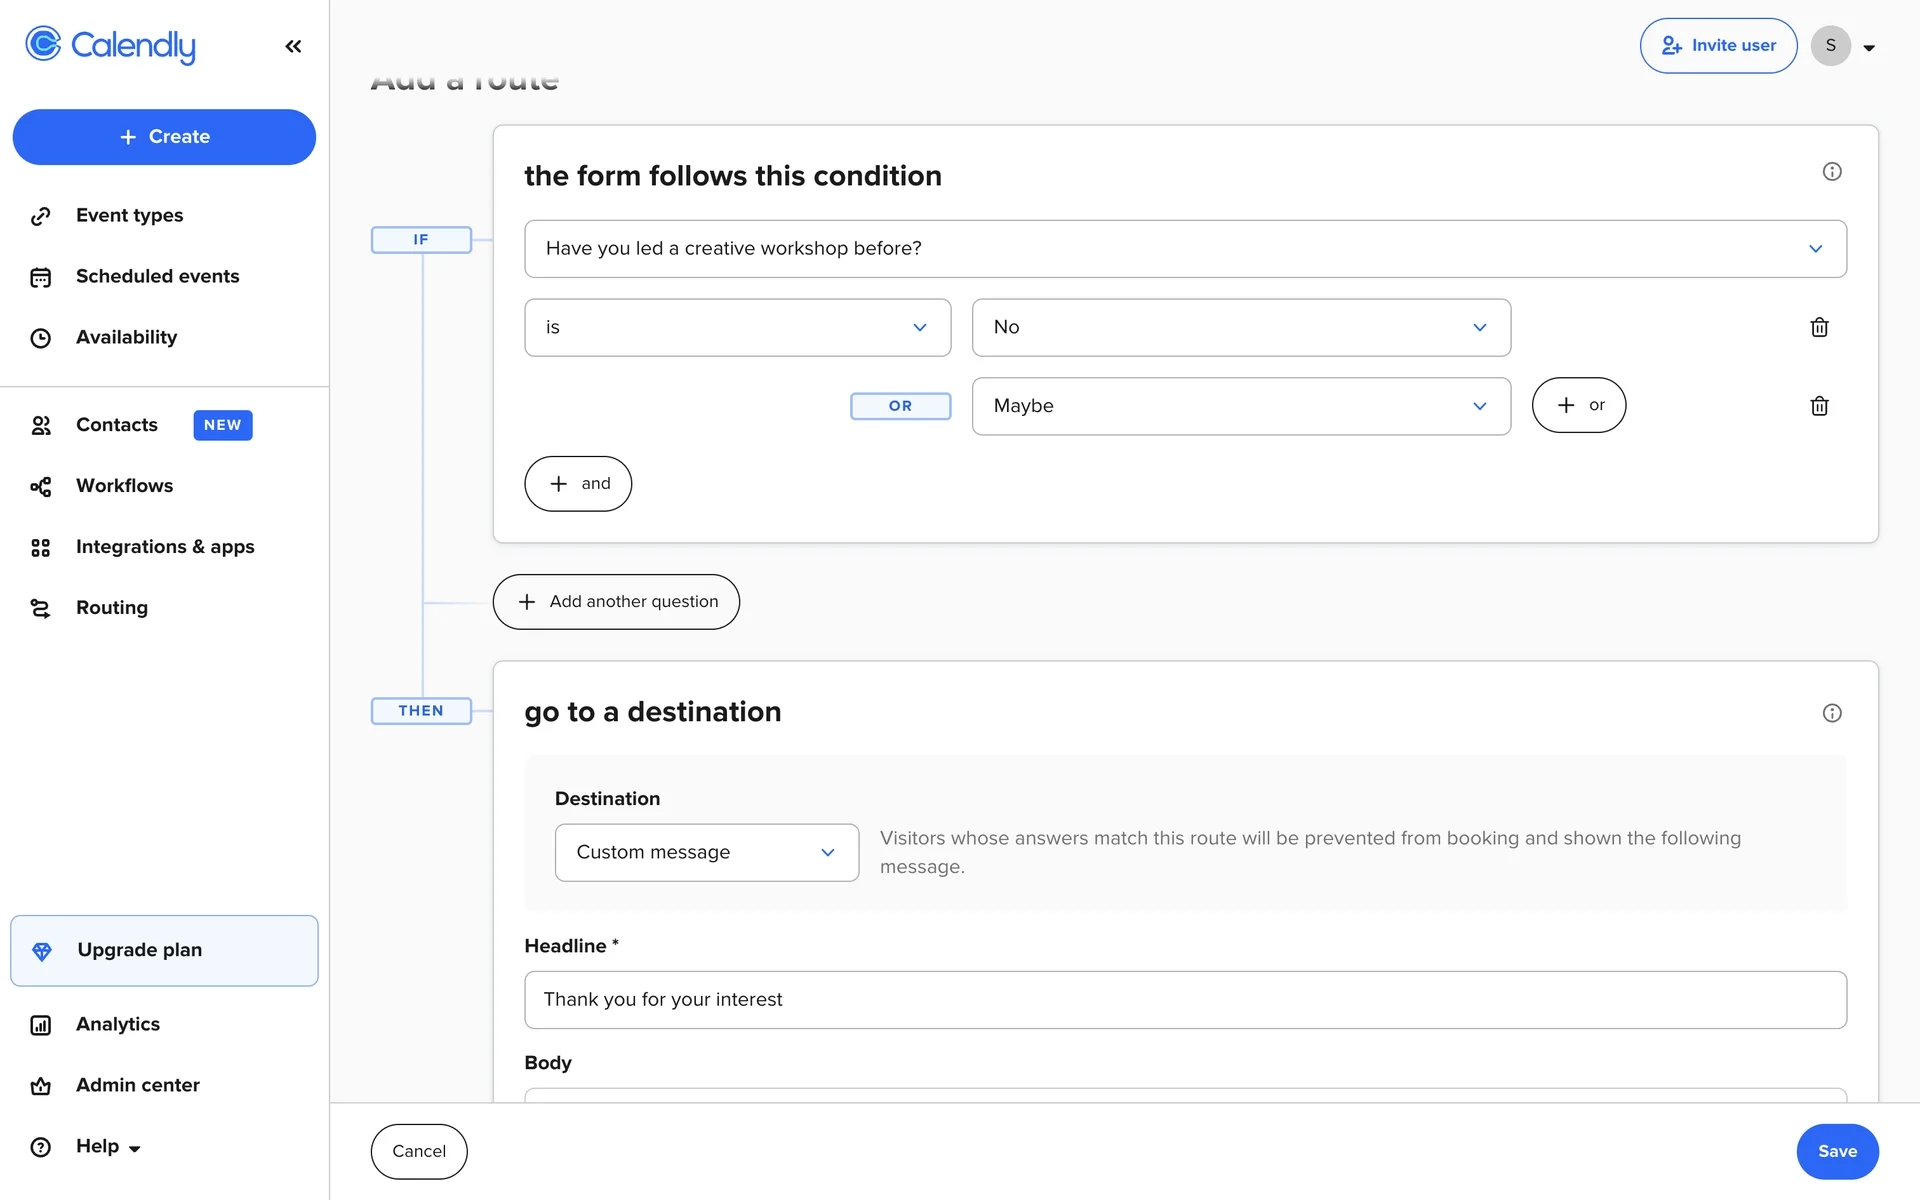Open the Routing sidebar item
The image size is (1920, 1200).
click(x=111, y=607)
